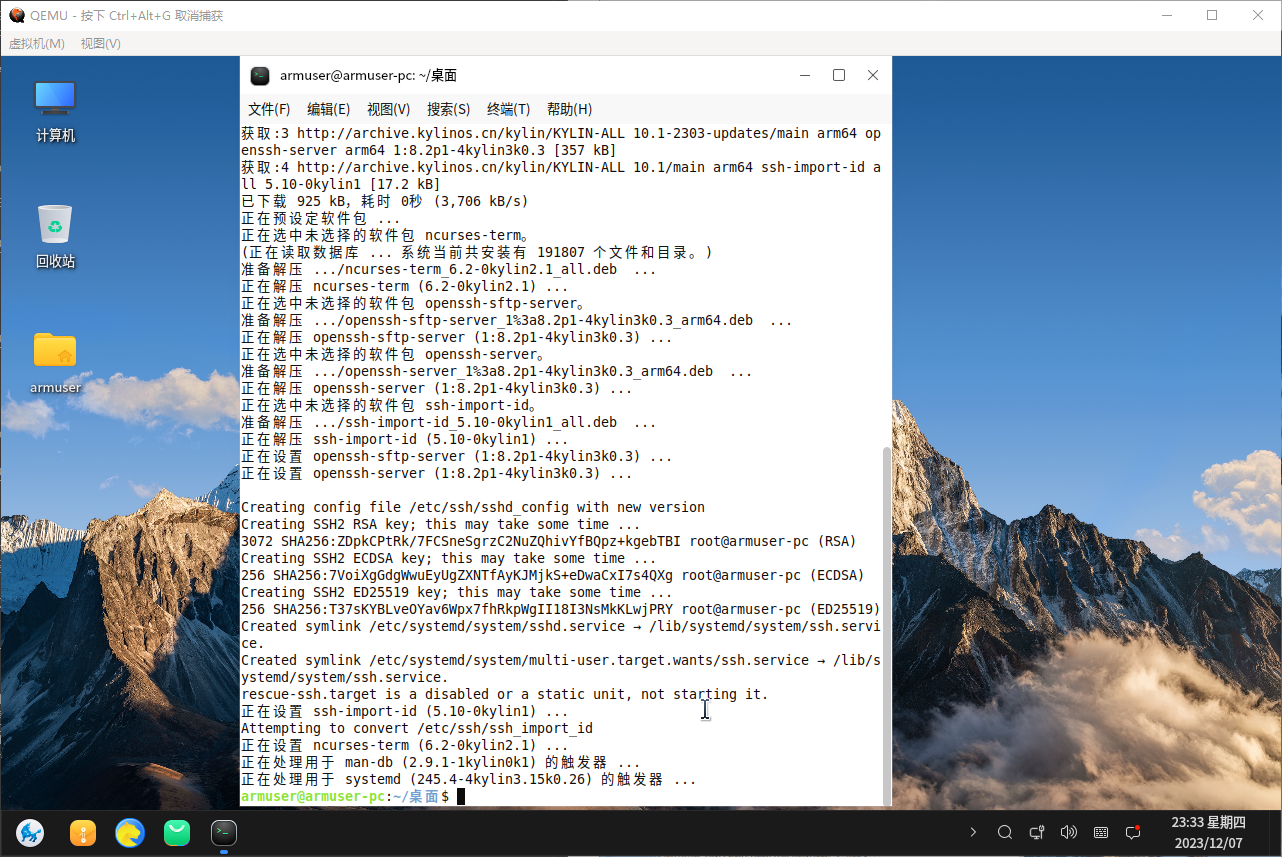1282x857 pixels.
Task: Close the terminal window
Action: (x=873, y=75)
